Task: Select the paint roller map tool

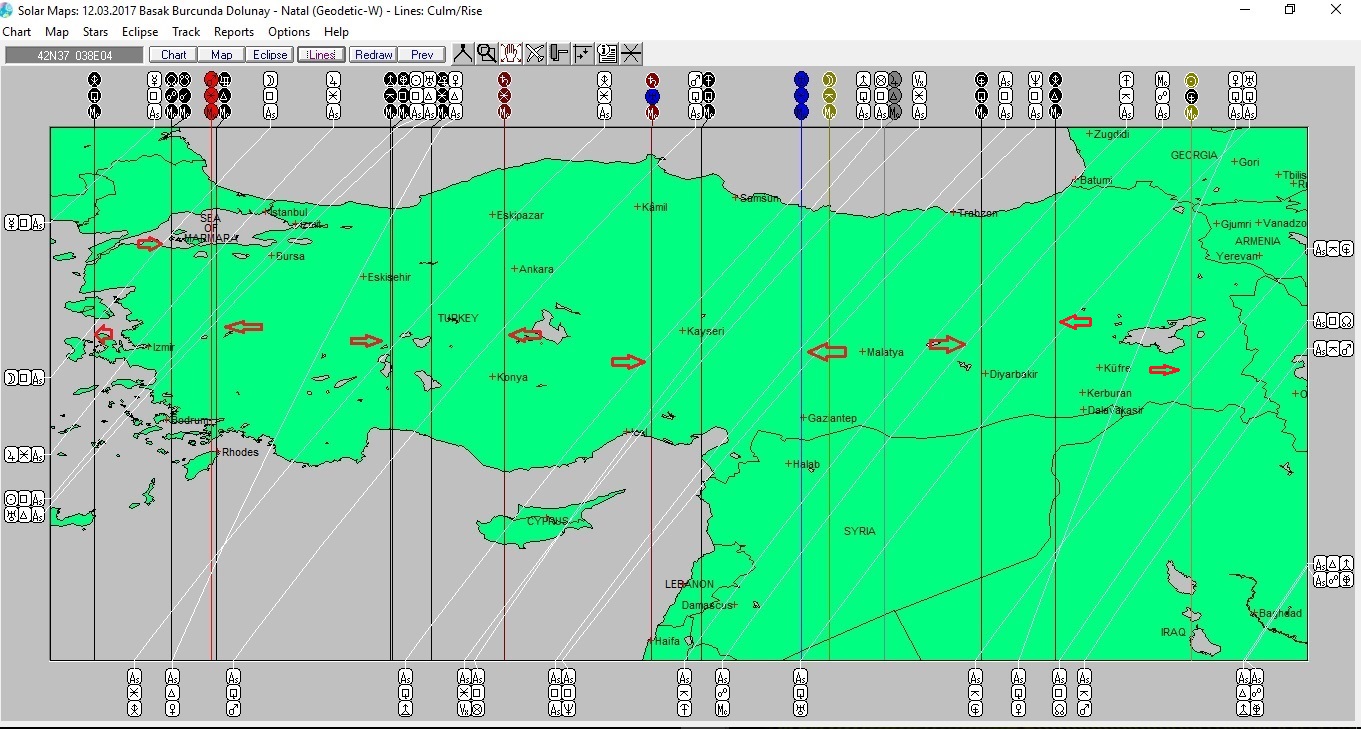Action: (x=558, y=52)
